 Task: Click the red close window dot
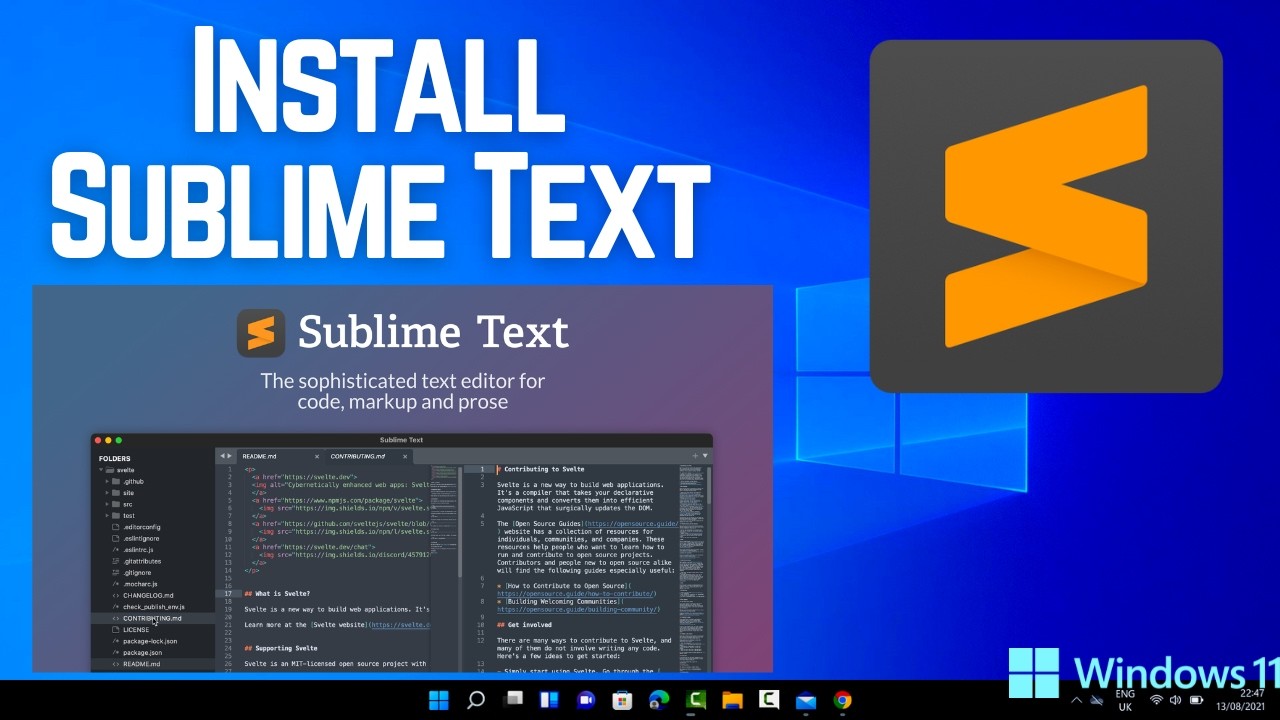tap(98, 440)
